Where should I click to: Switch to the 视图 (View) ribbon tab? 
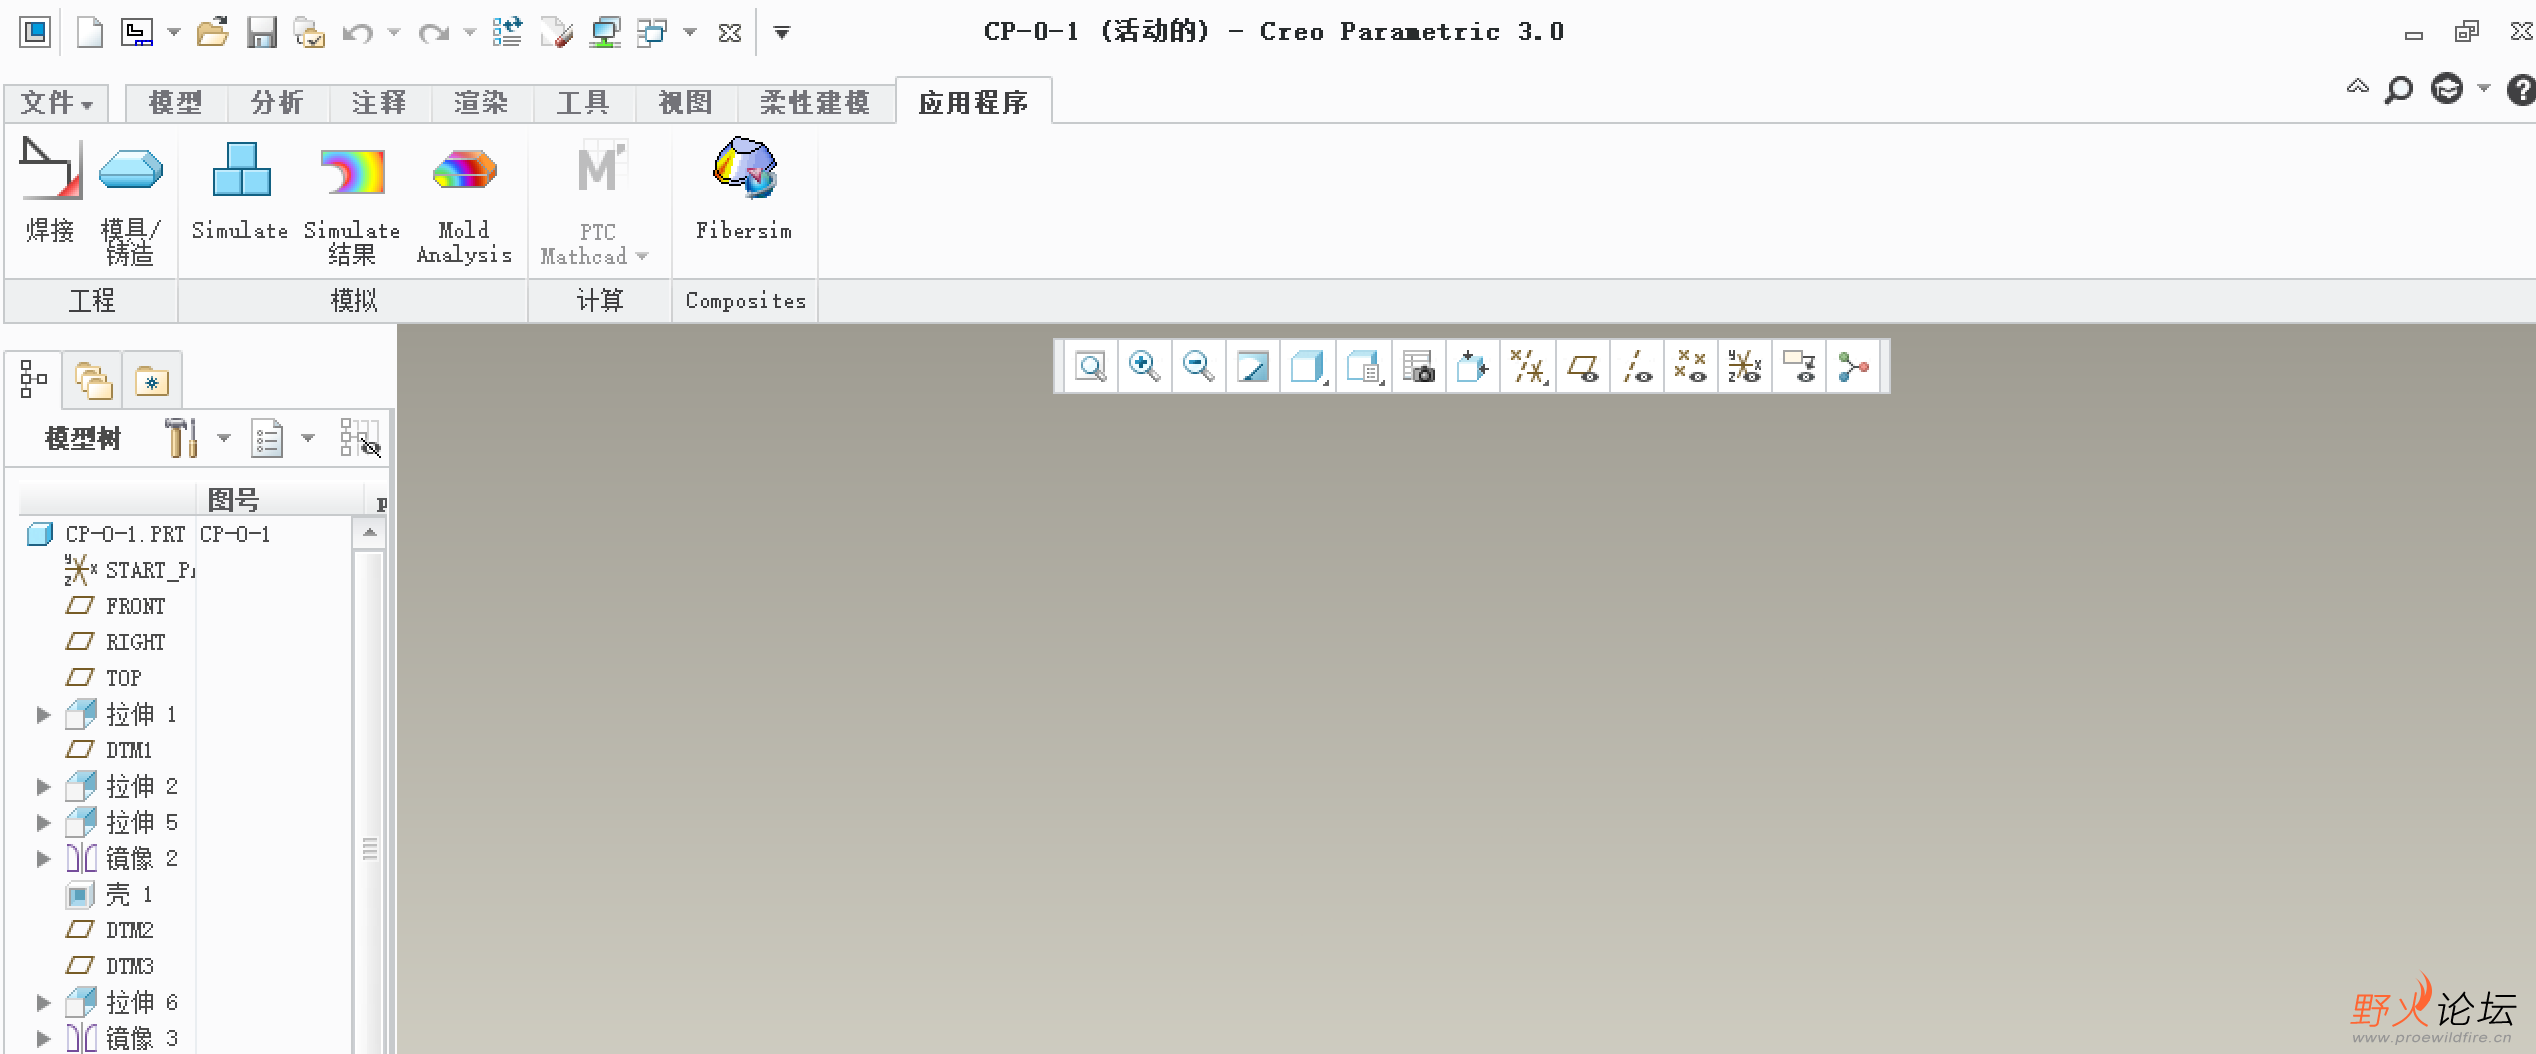[x=685, y=103]
